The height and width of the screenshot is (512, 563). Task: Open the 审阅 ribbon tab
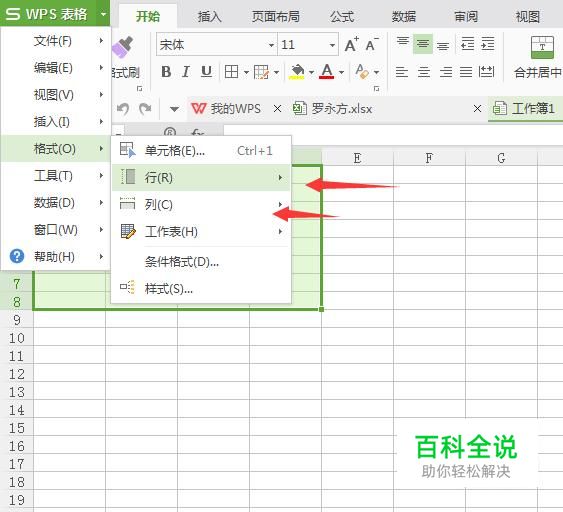click(x=466, y=17)
